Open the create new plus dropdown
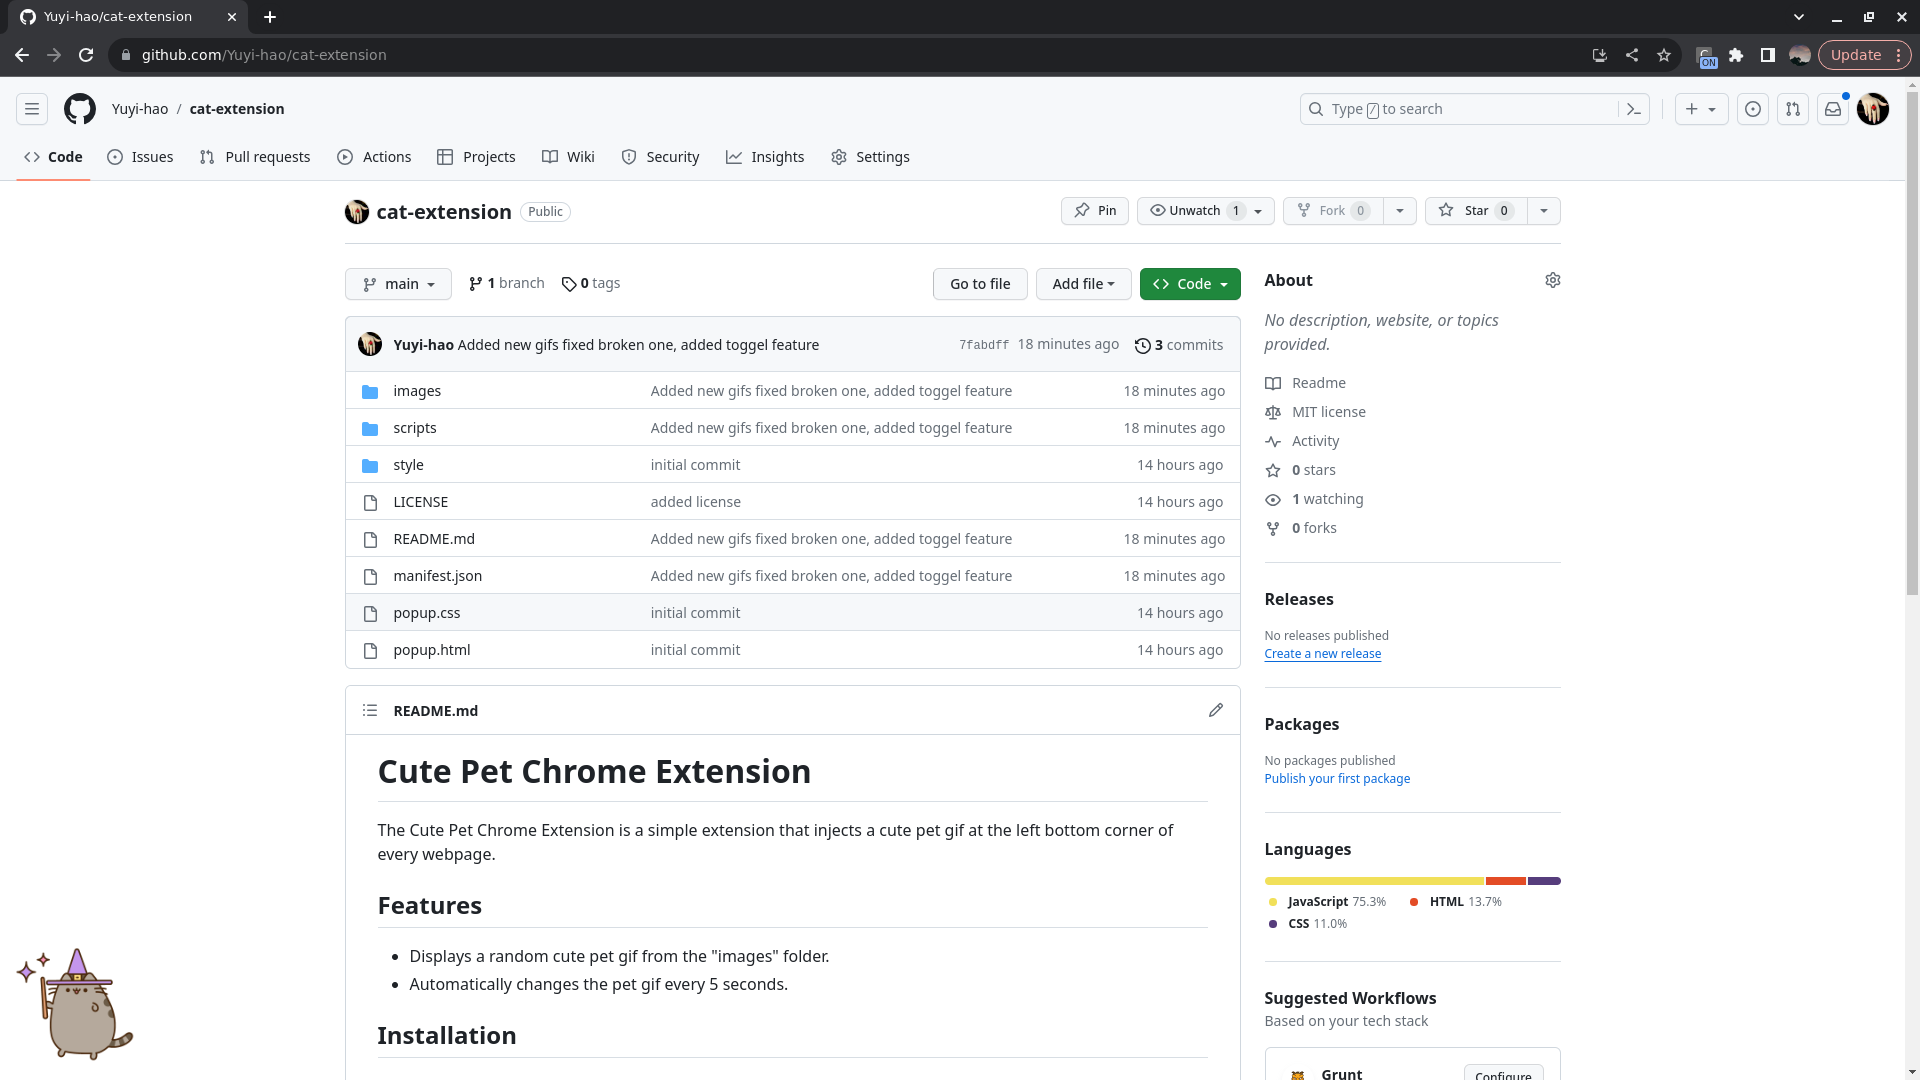1920x1080 pixels. pyautogui.click(x=1701, y=109)
